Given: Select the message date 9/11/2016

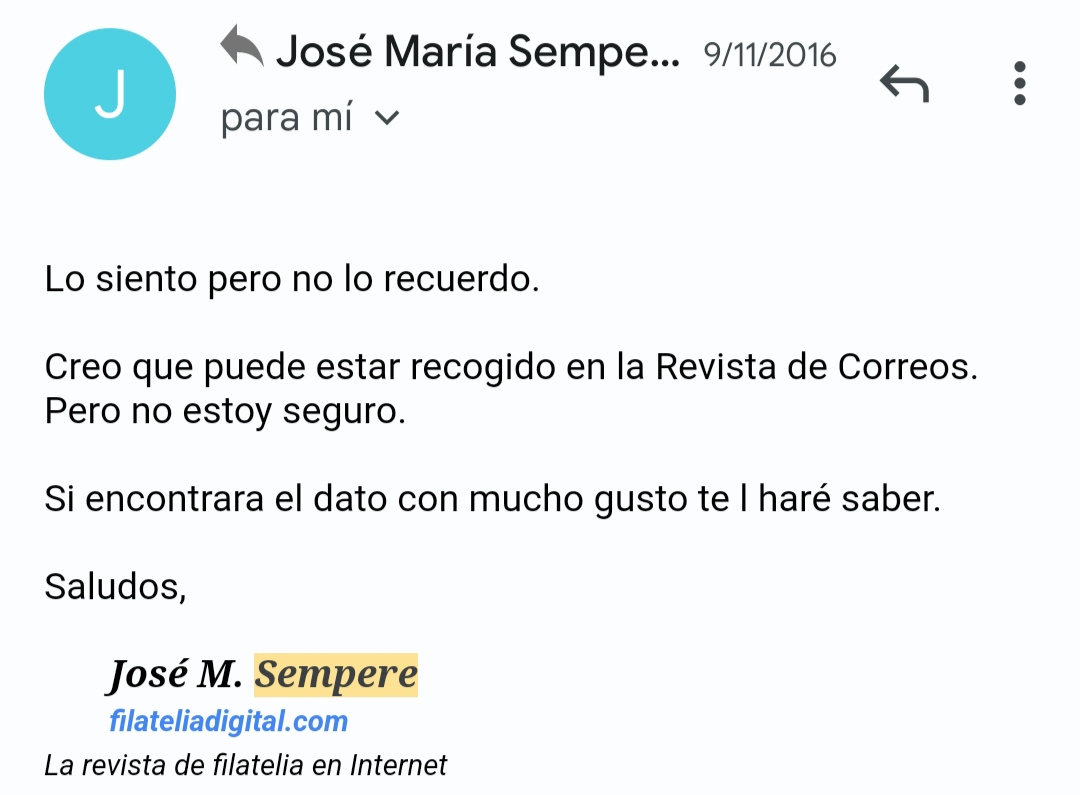Looking at the screenshot, I should point(770,55).
